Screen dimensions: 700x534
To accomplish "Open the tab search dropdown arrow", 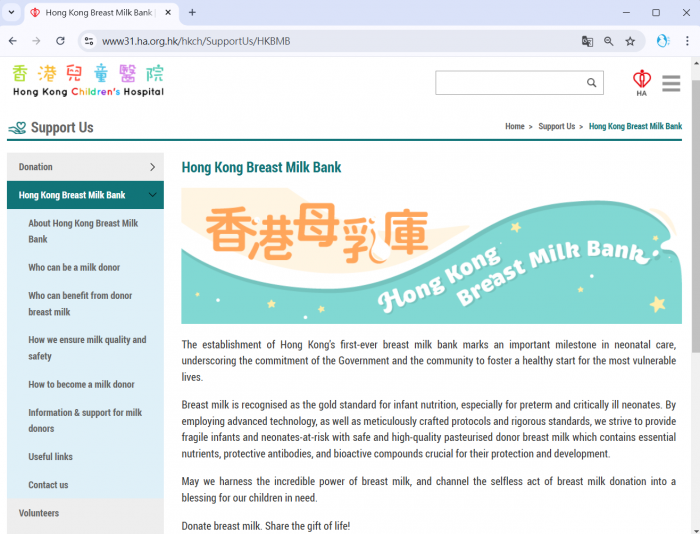I will coord(12,13).
